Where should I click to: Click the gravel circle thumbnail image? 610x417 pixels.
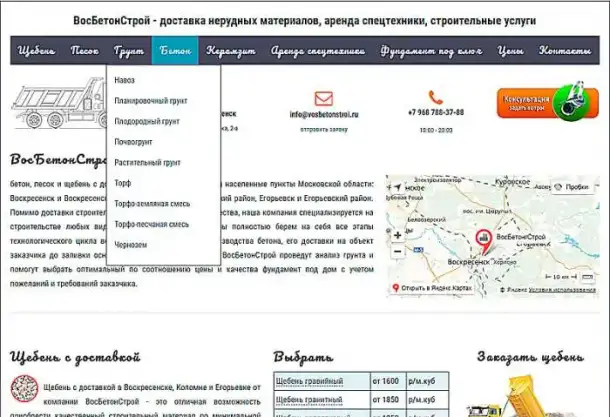(x=24, y=389)
